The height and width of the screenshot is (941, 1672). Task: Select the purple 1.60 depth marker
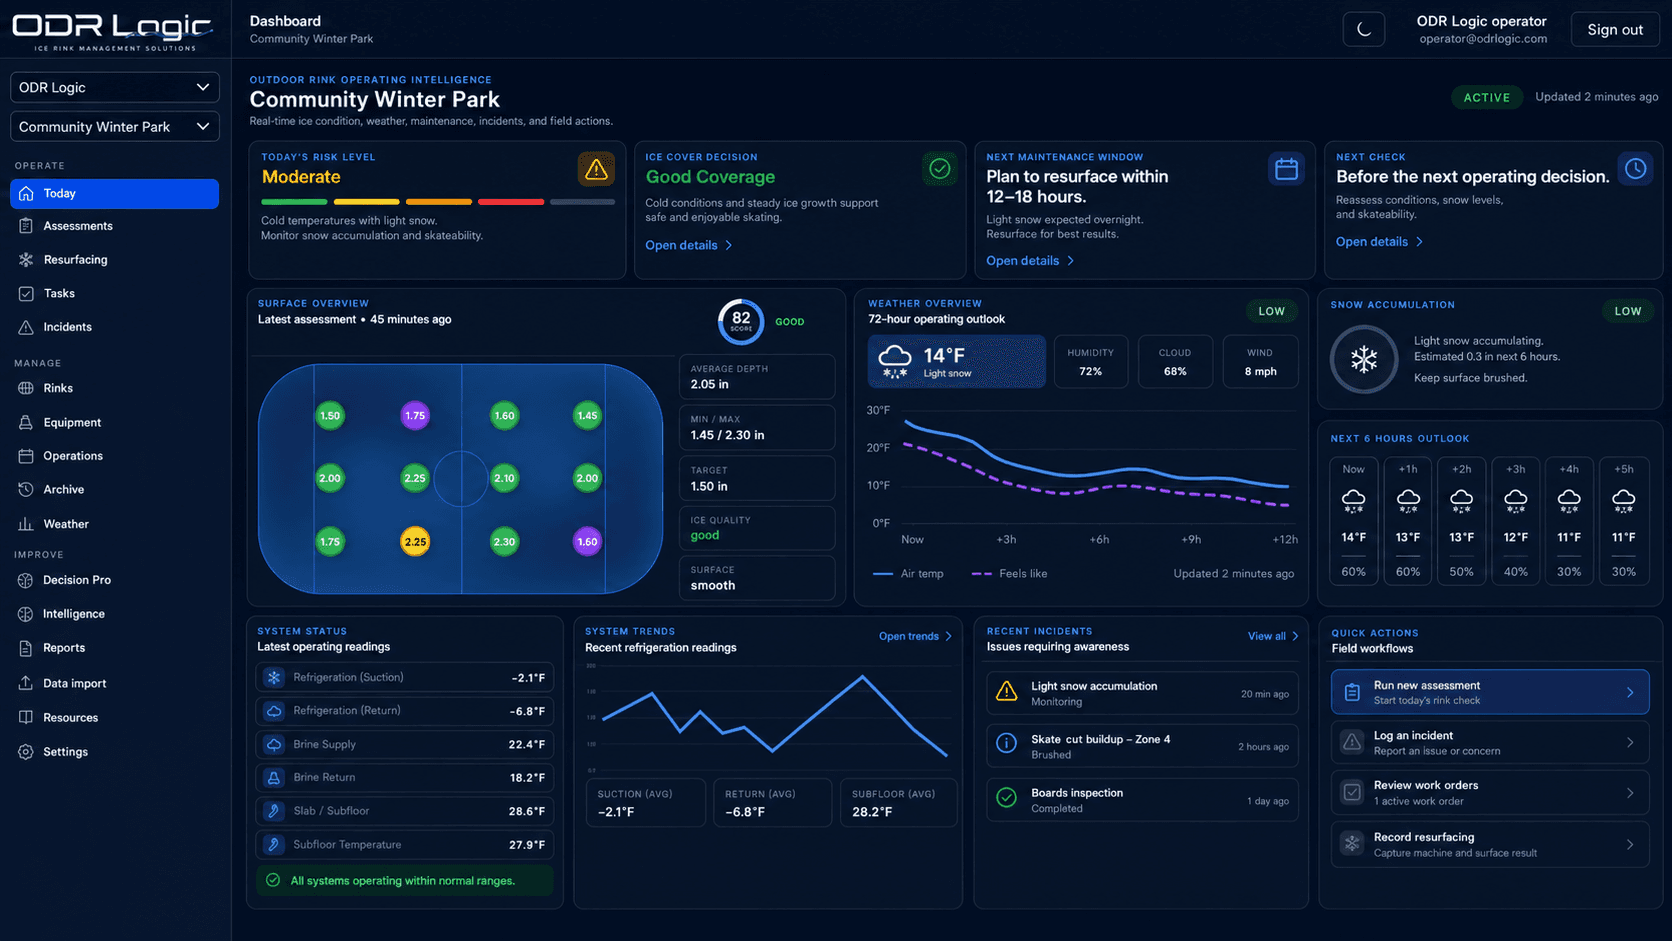point(587,542)
